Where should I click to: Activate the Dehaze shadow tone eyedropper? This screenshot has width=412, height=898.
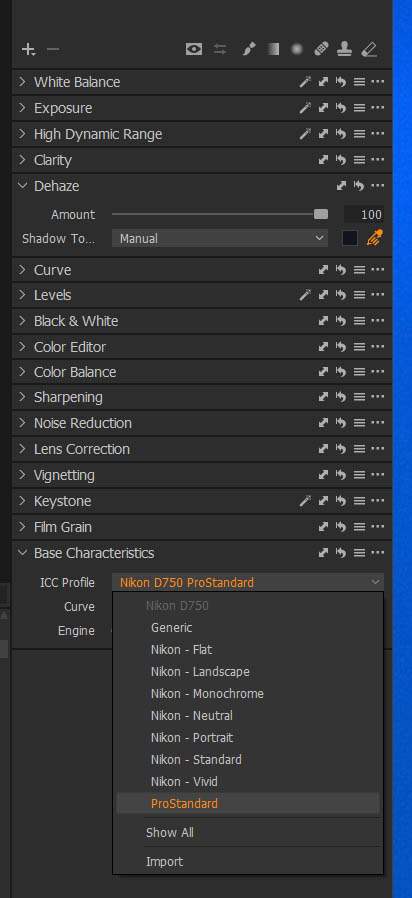click(x=375, y=238)
